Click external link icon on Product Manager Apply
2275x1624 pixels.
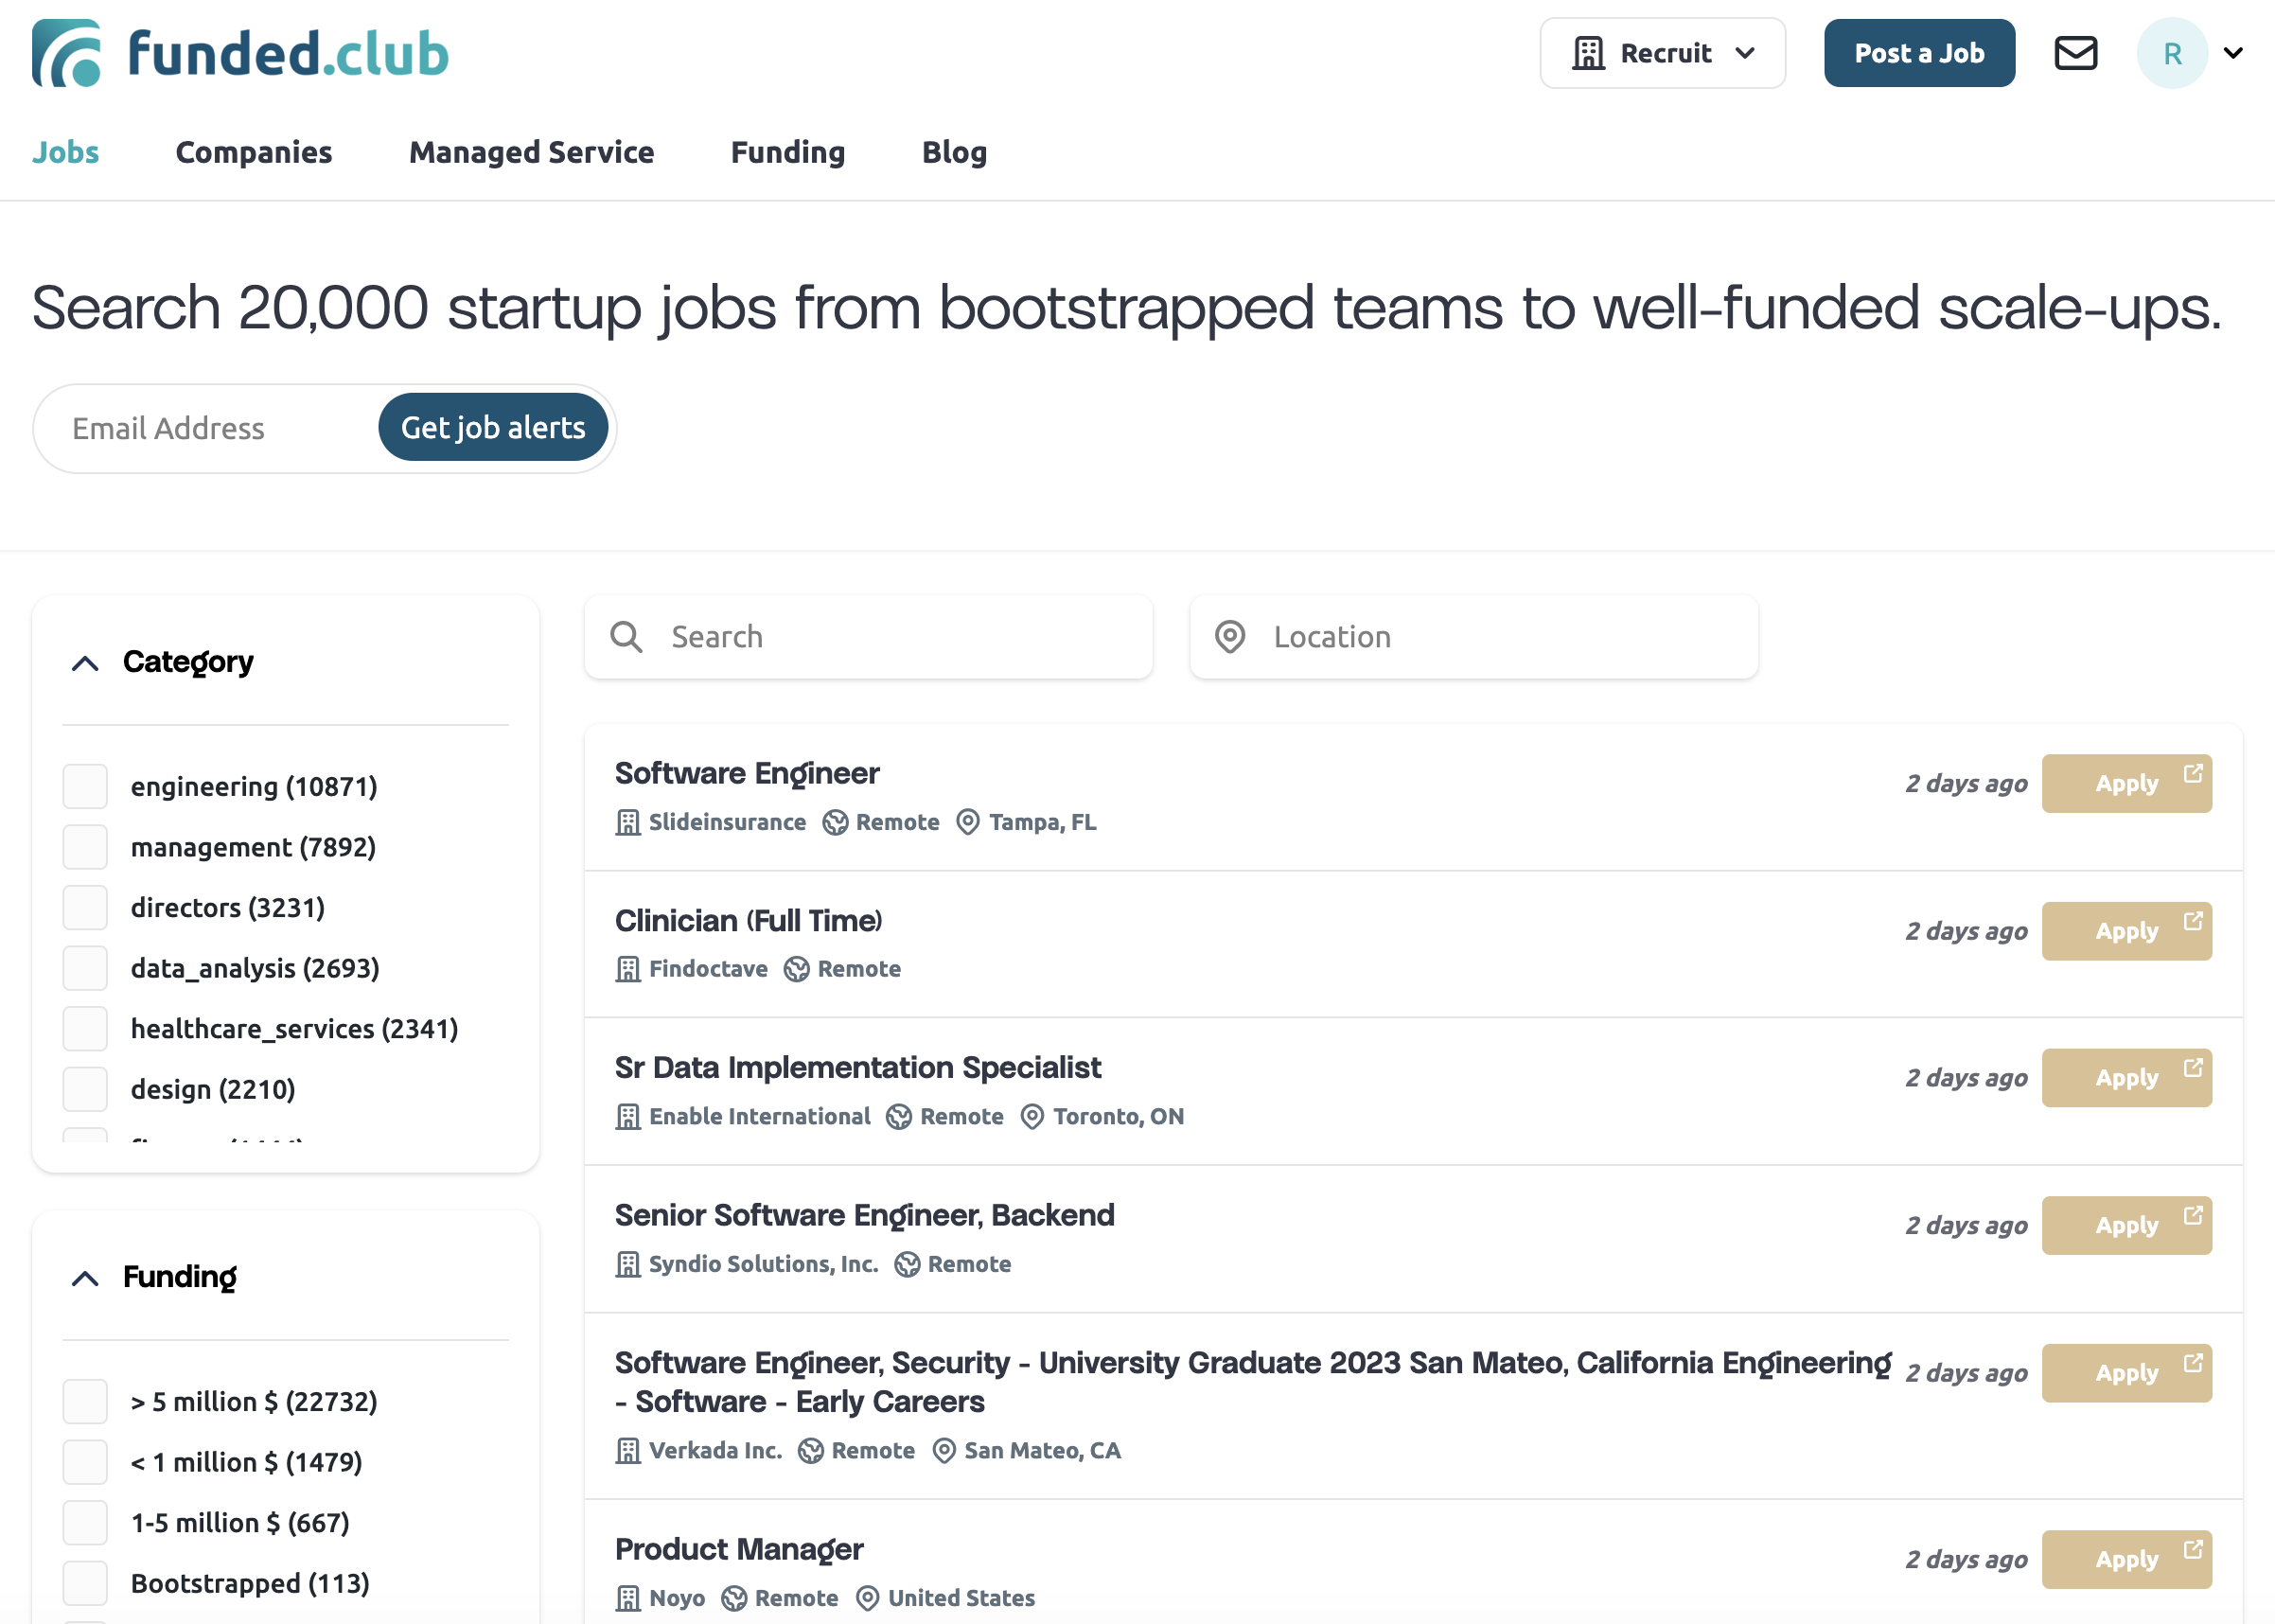2193,1550
